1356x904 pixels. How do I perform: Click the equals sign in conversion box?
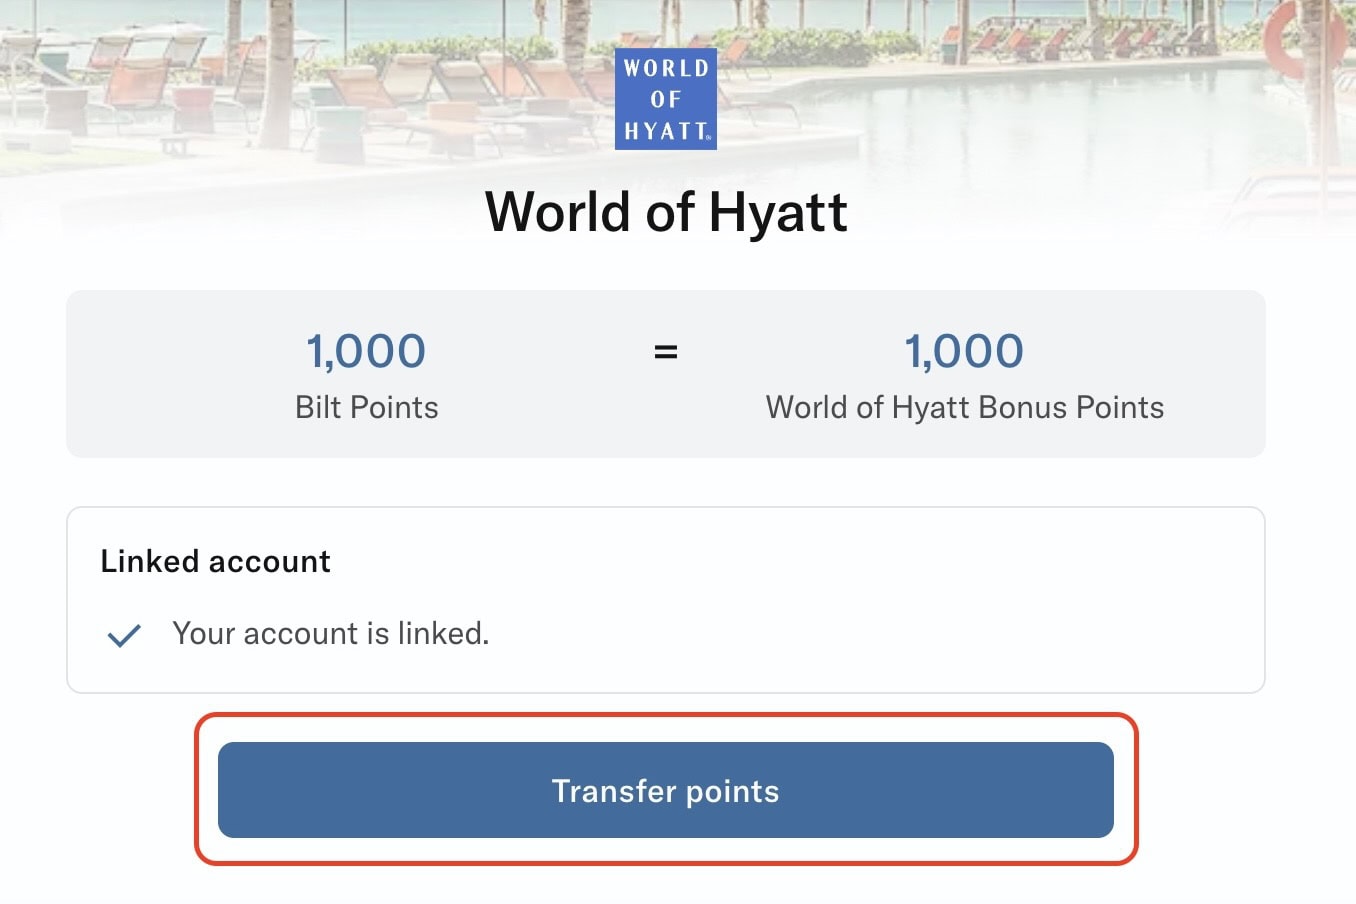pyautogui.click(x=666, y=351)
